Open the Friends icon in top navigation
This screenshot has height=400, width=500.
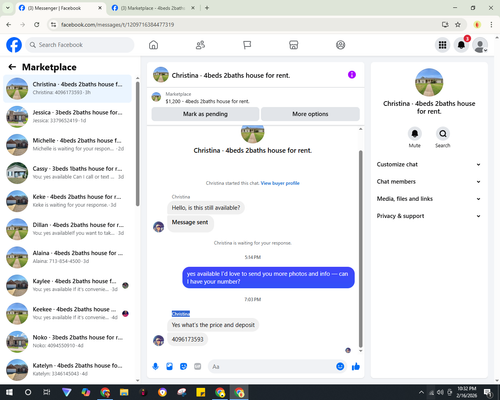(x=200, y=45)
